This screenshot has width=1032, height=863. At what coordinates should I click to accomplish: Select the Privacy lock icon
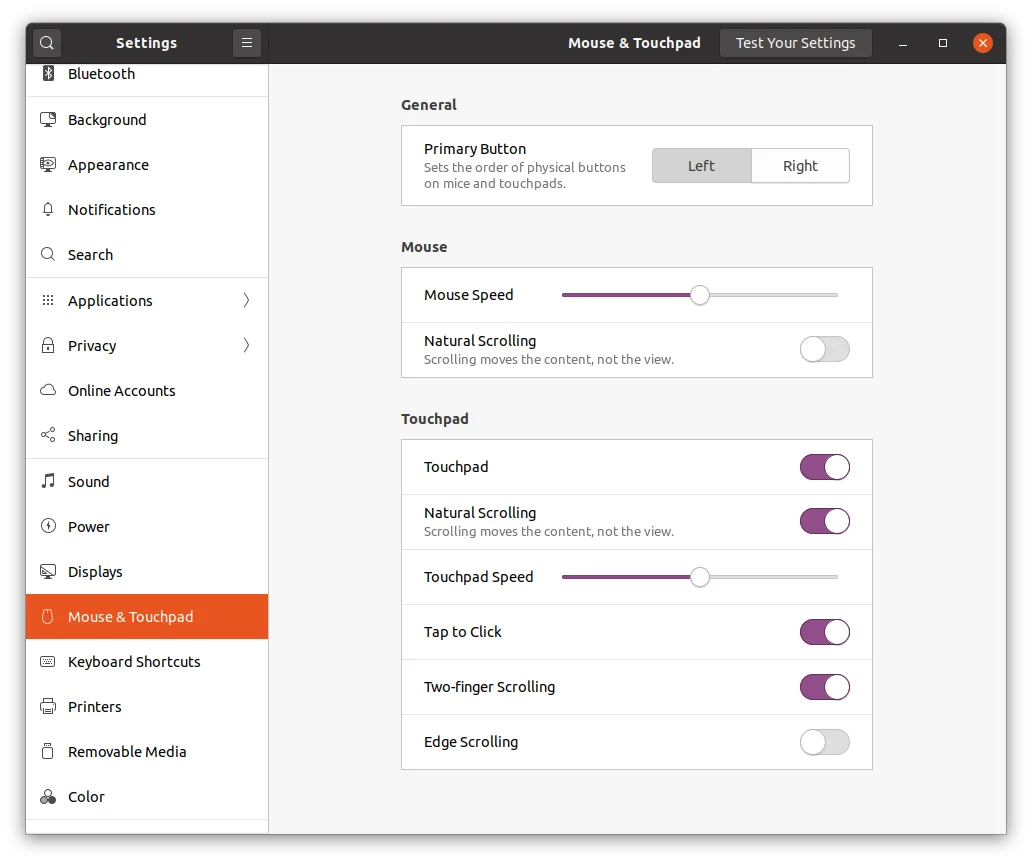tap(48, 346)
